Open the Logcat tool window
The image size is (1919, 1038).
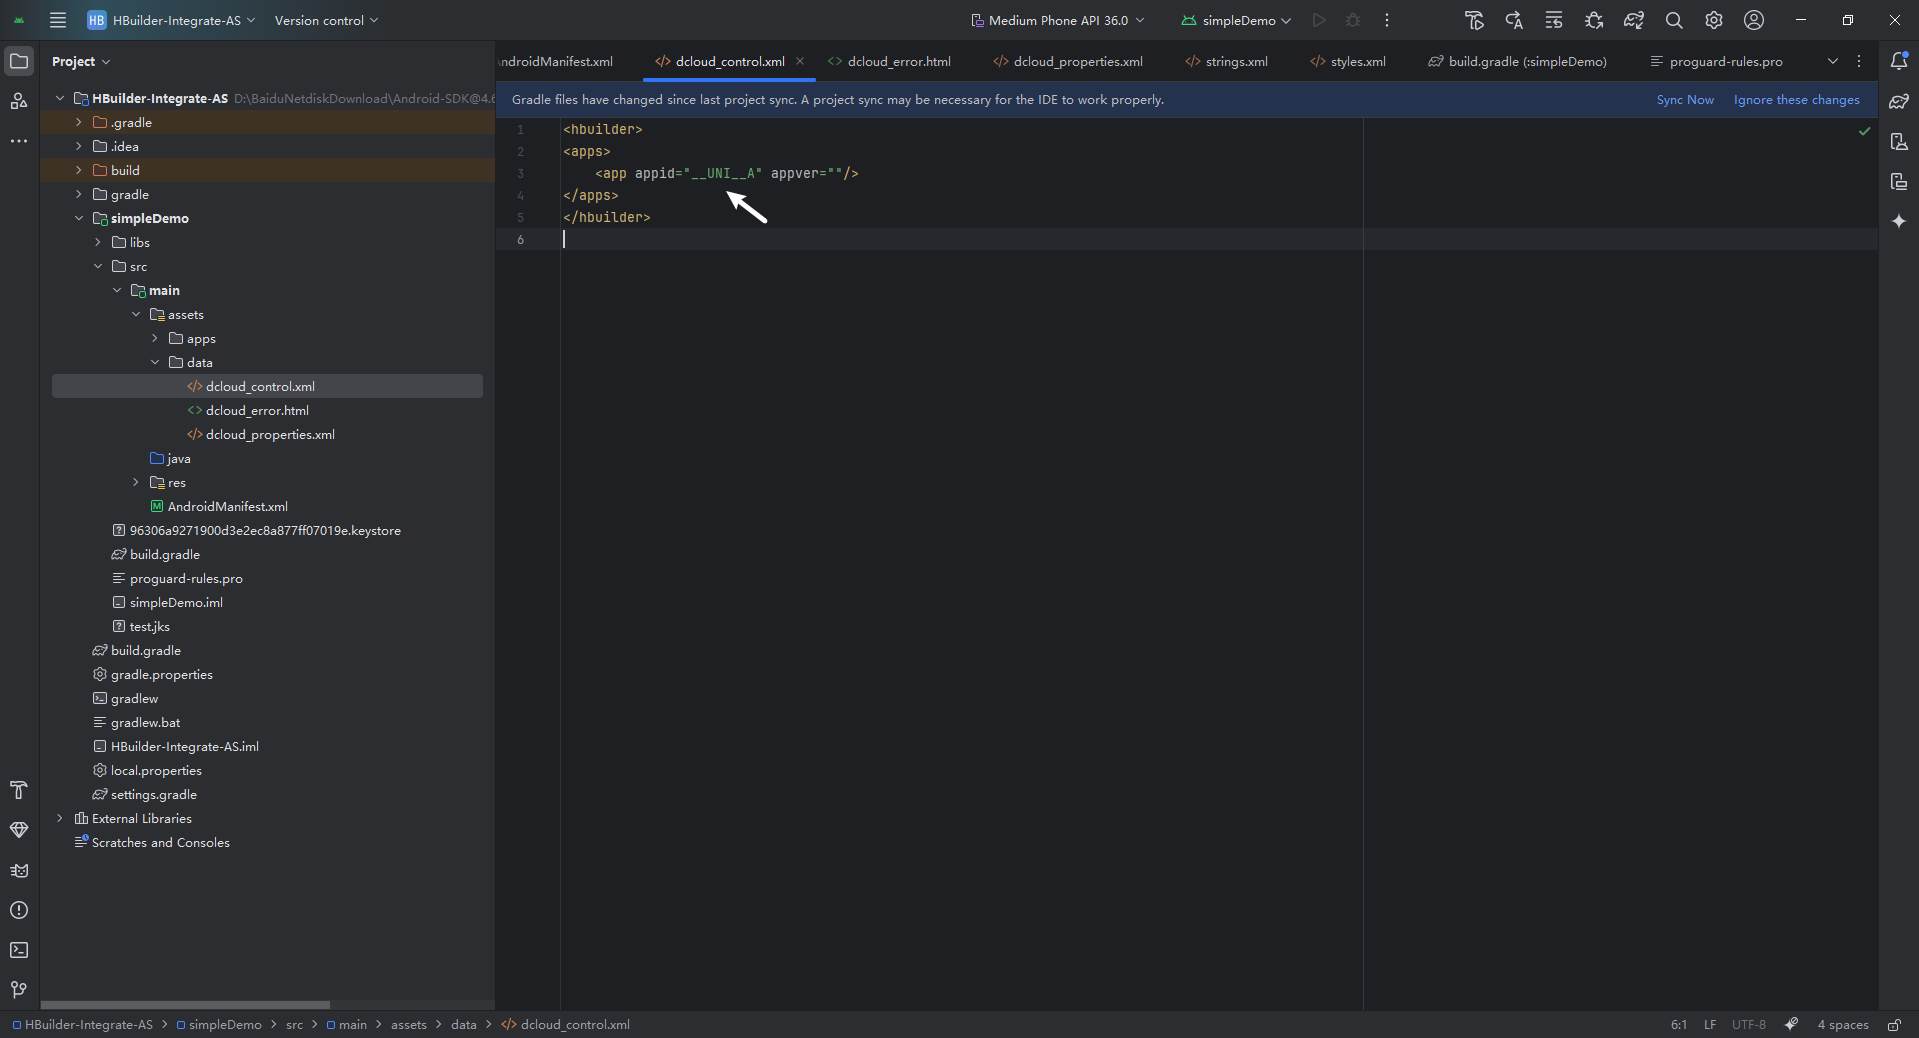19,870
